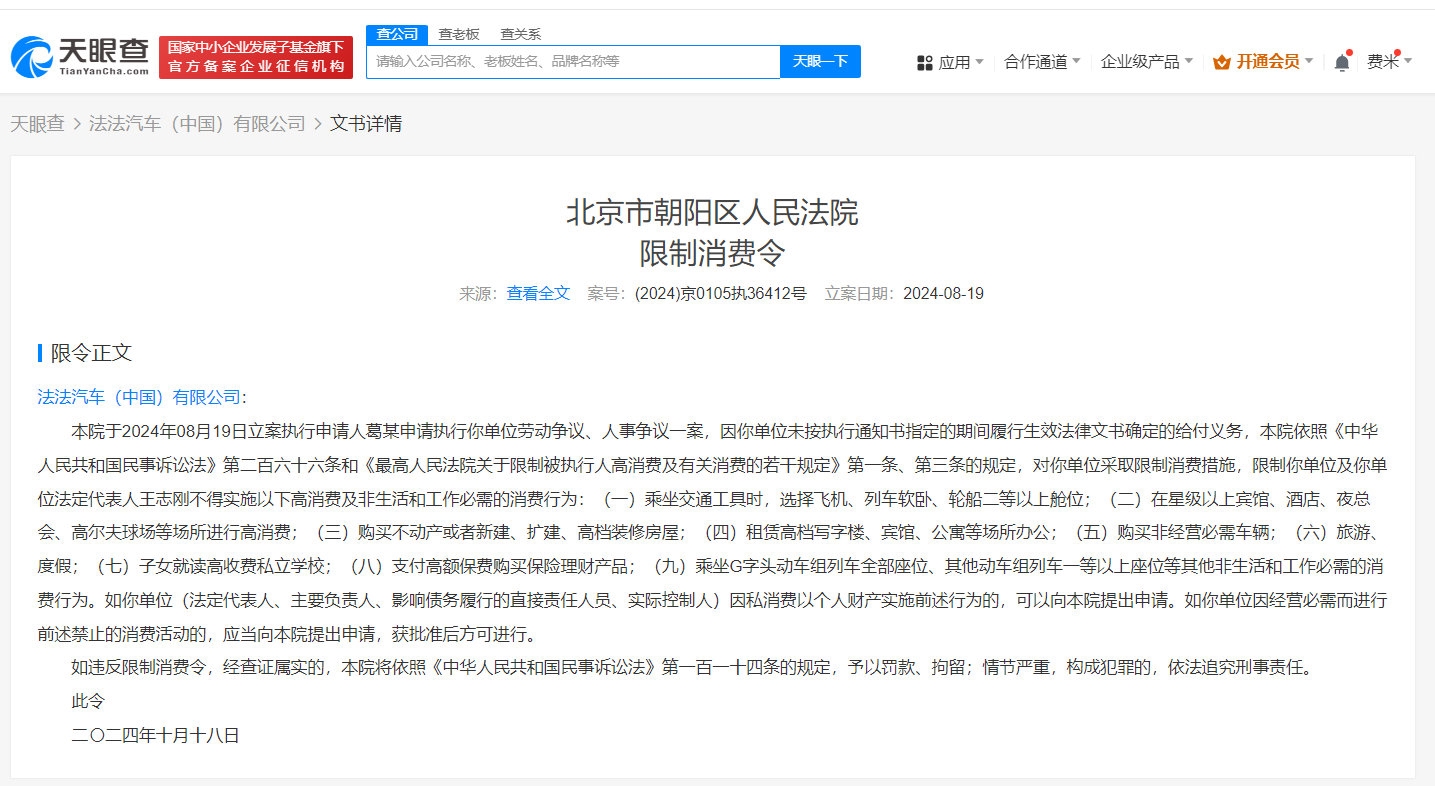Switch to the 查关系 tab

tap(520, 34)
